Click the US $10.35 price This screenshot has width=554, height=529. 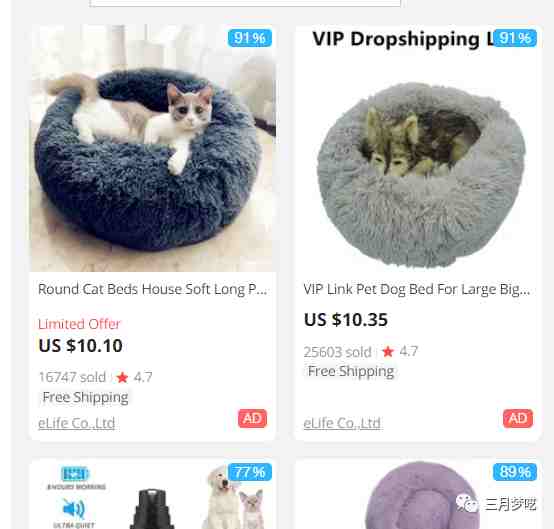coord(346,319)
